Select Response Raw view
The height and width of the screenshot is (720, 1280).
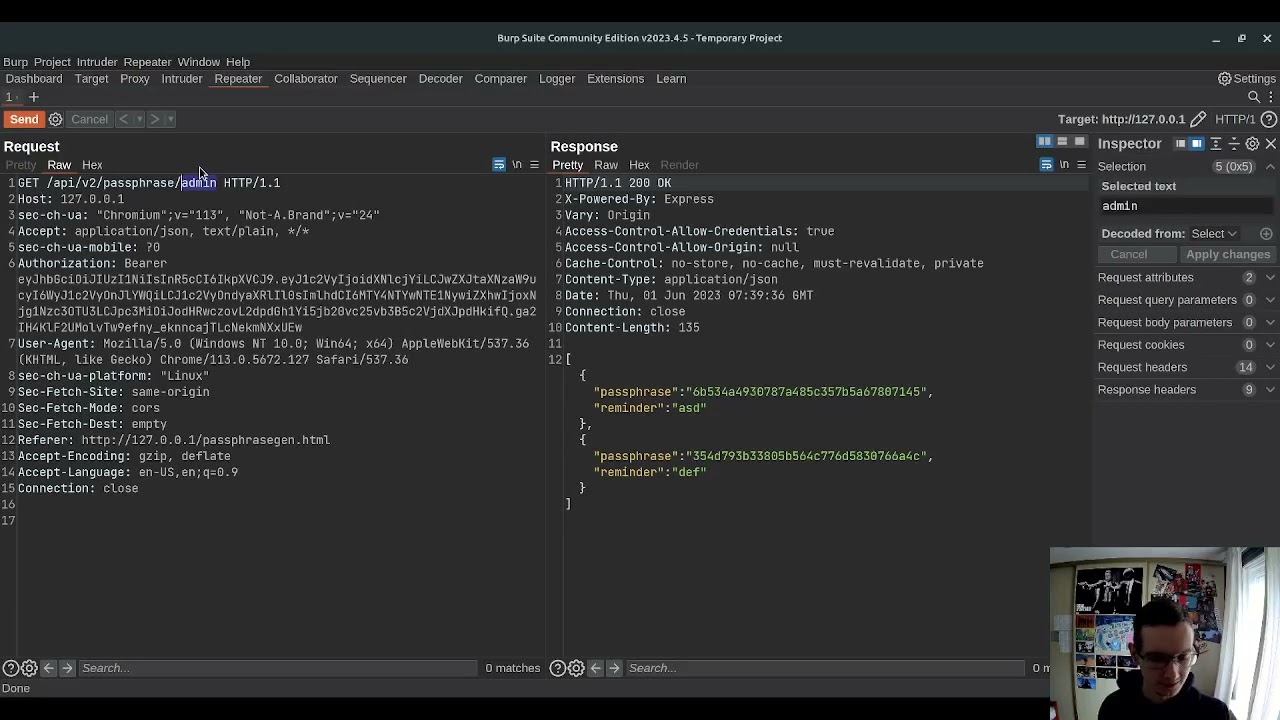[606, 165]
